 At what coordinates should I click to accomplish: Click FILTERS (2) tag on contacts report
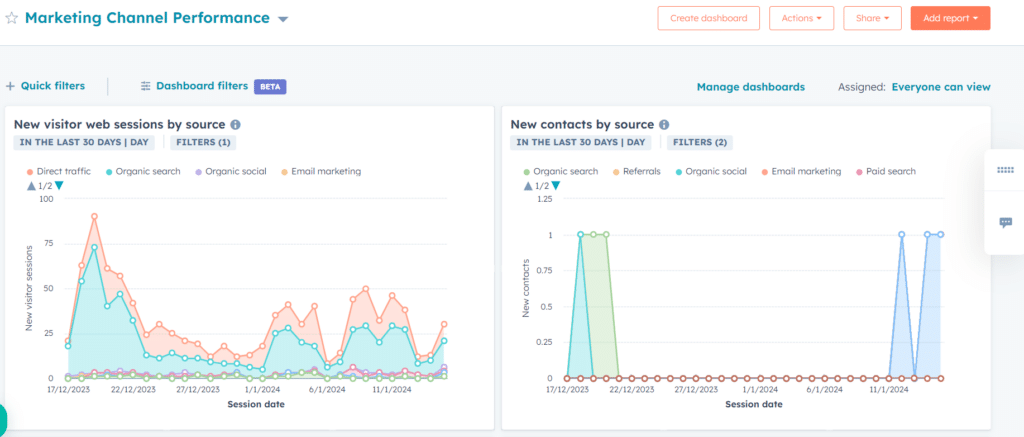coord(701,143)
